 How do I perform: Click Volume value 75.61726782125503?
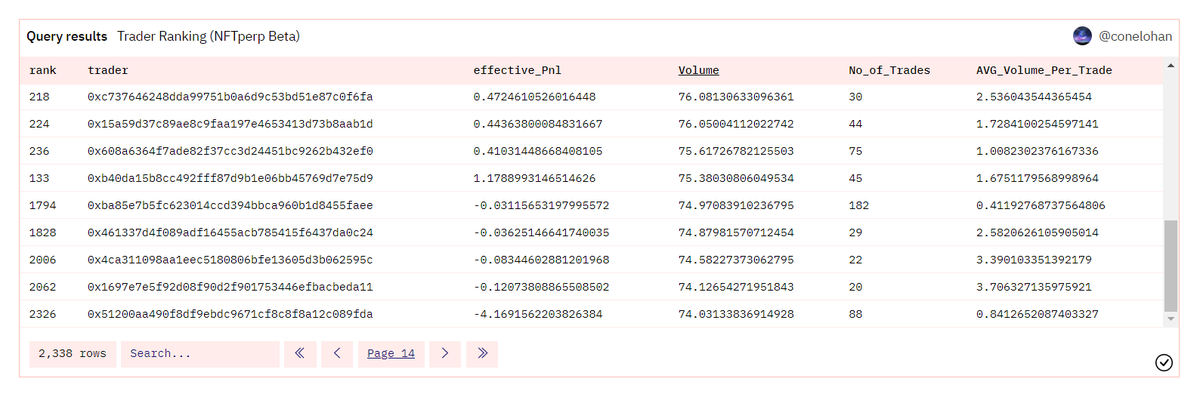click(x=736, y=151)
